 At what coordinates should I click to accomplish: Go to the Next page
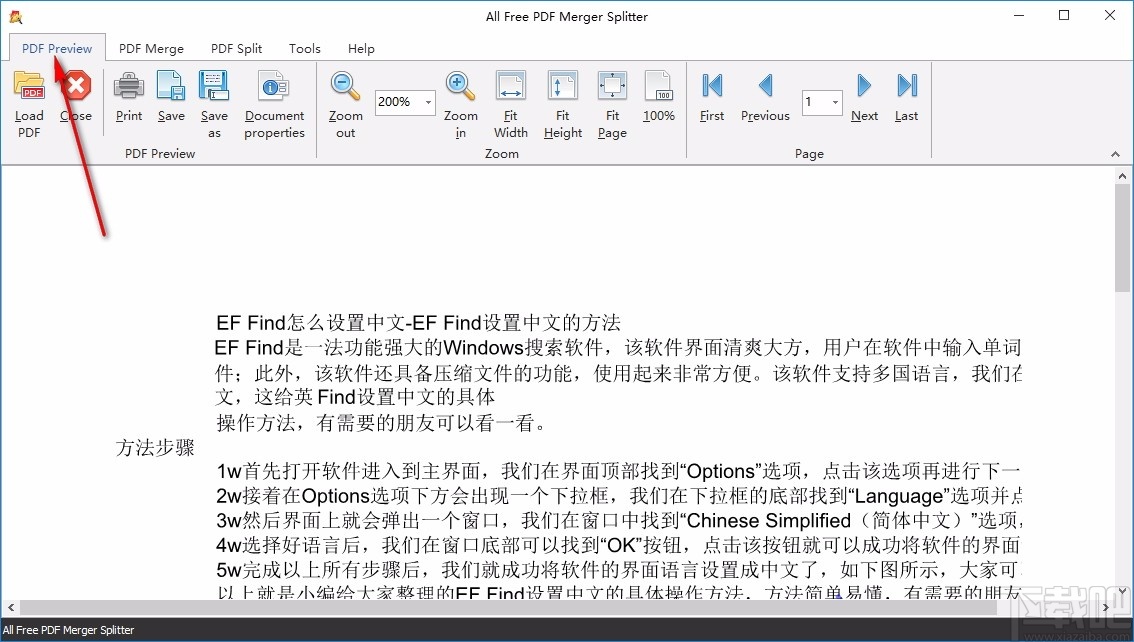tap(864, 100)
